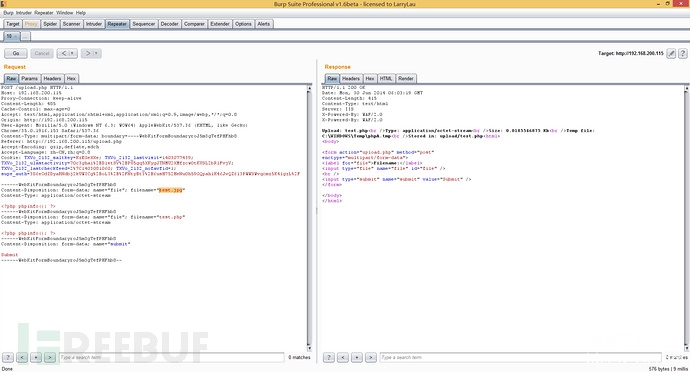Image resolution: width=690 pixels, height=372 pixels.
Task: Switch to the Intruder tool tab
Action: click(x=94, y=24)
